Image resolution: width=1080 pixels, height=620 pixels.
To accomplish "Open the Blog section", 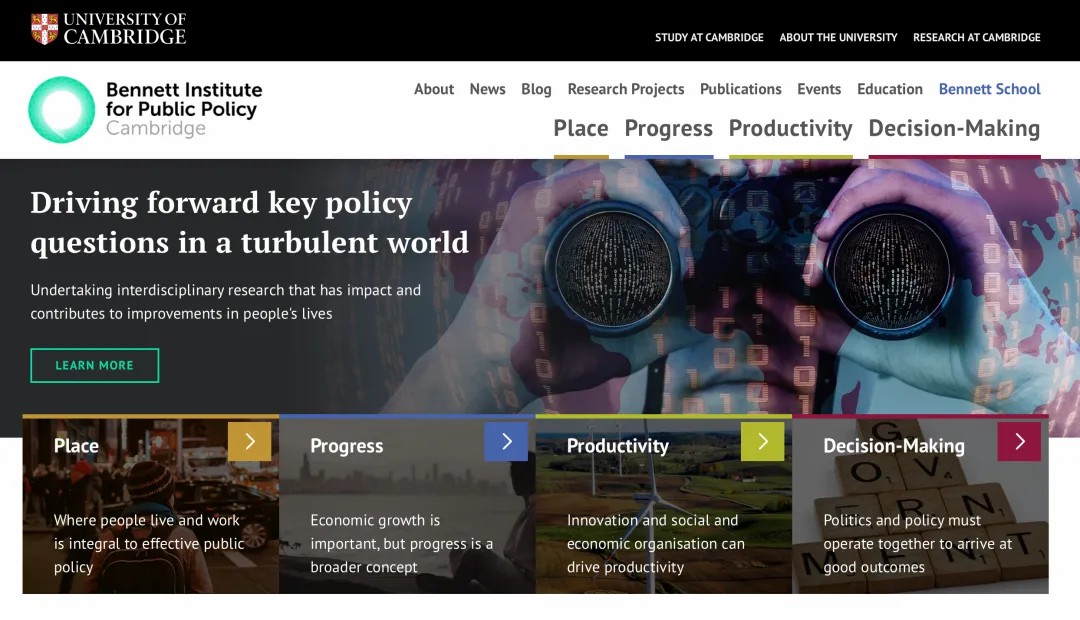I will pos(536,89).
